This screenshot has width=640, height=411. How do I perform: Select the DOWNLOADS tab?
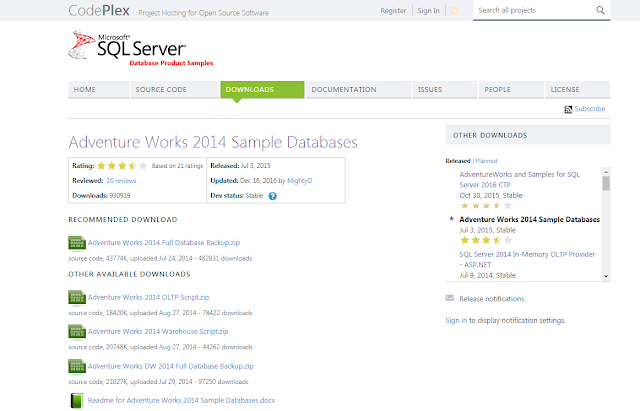(262, 89)
